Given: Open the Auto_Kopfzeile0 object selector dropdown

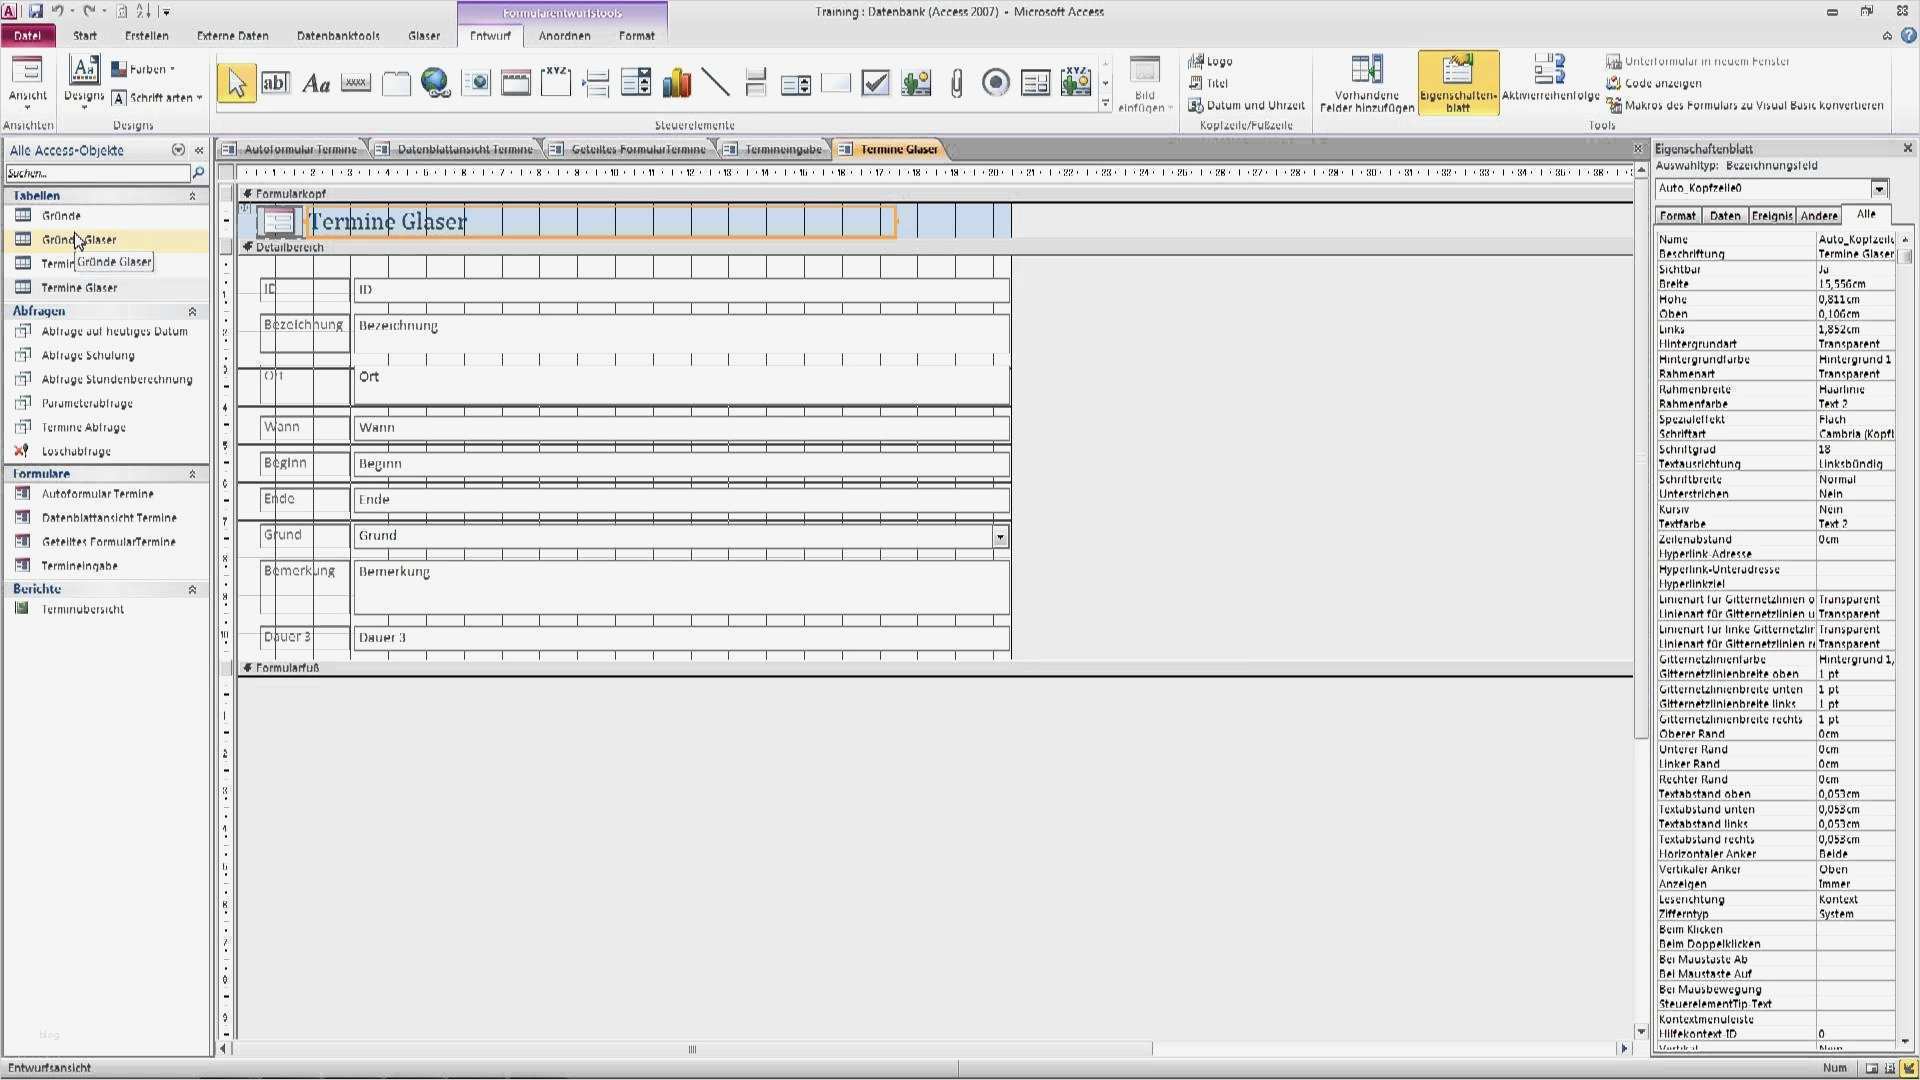Looking at the screenshot, I should [x=1879, y=189].
